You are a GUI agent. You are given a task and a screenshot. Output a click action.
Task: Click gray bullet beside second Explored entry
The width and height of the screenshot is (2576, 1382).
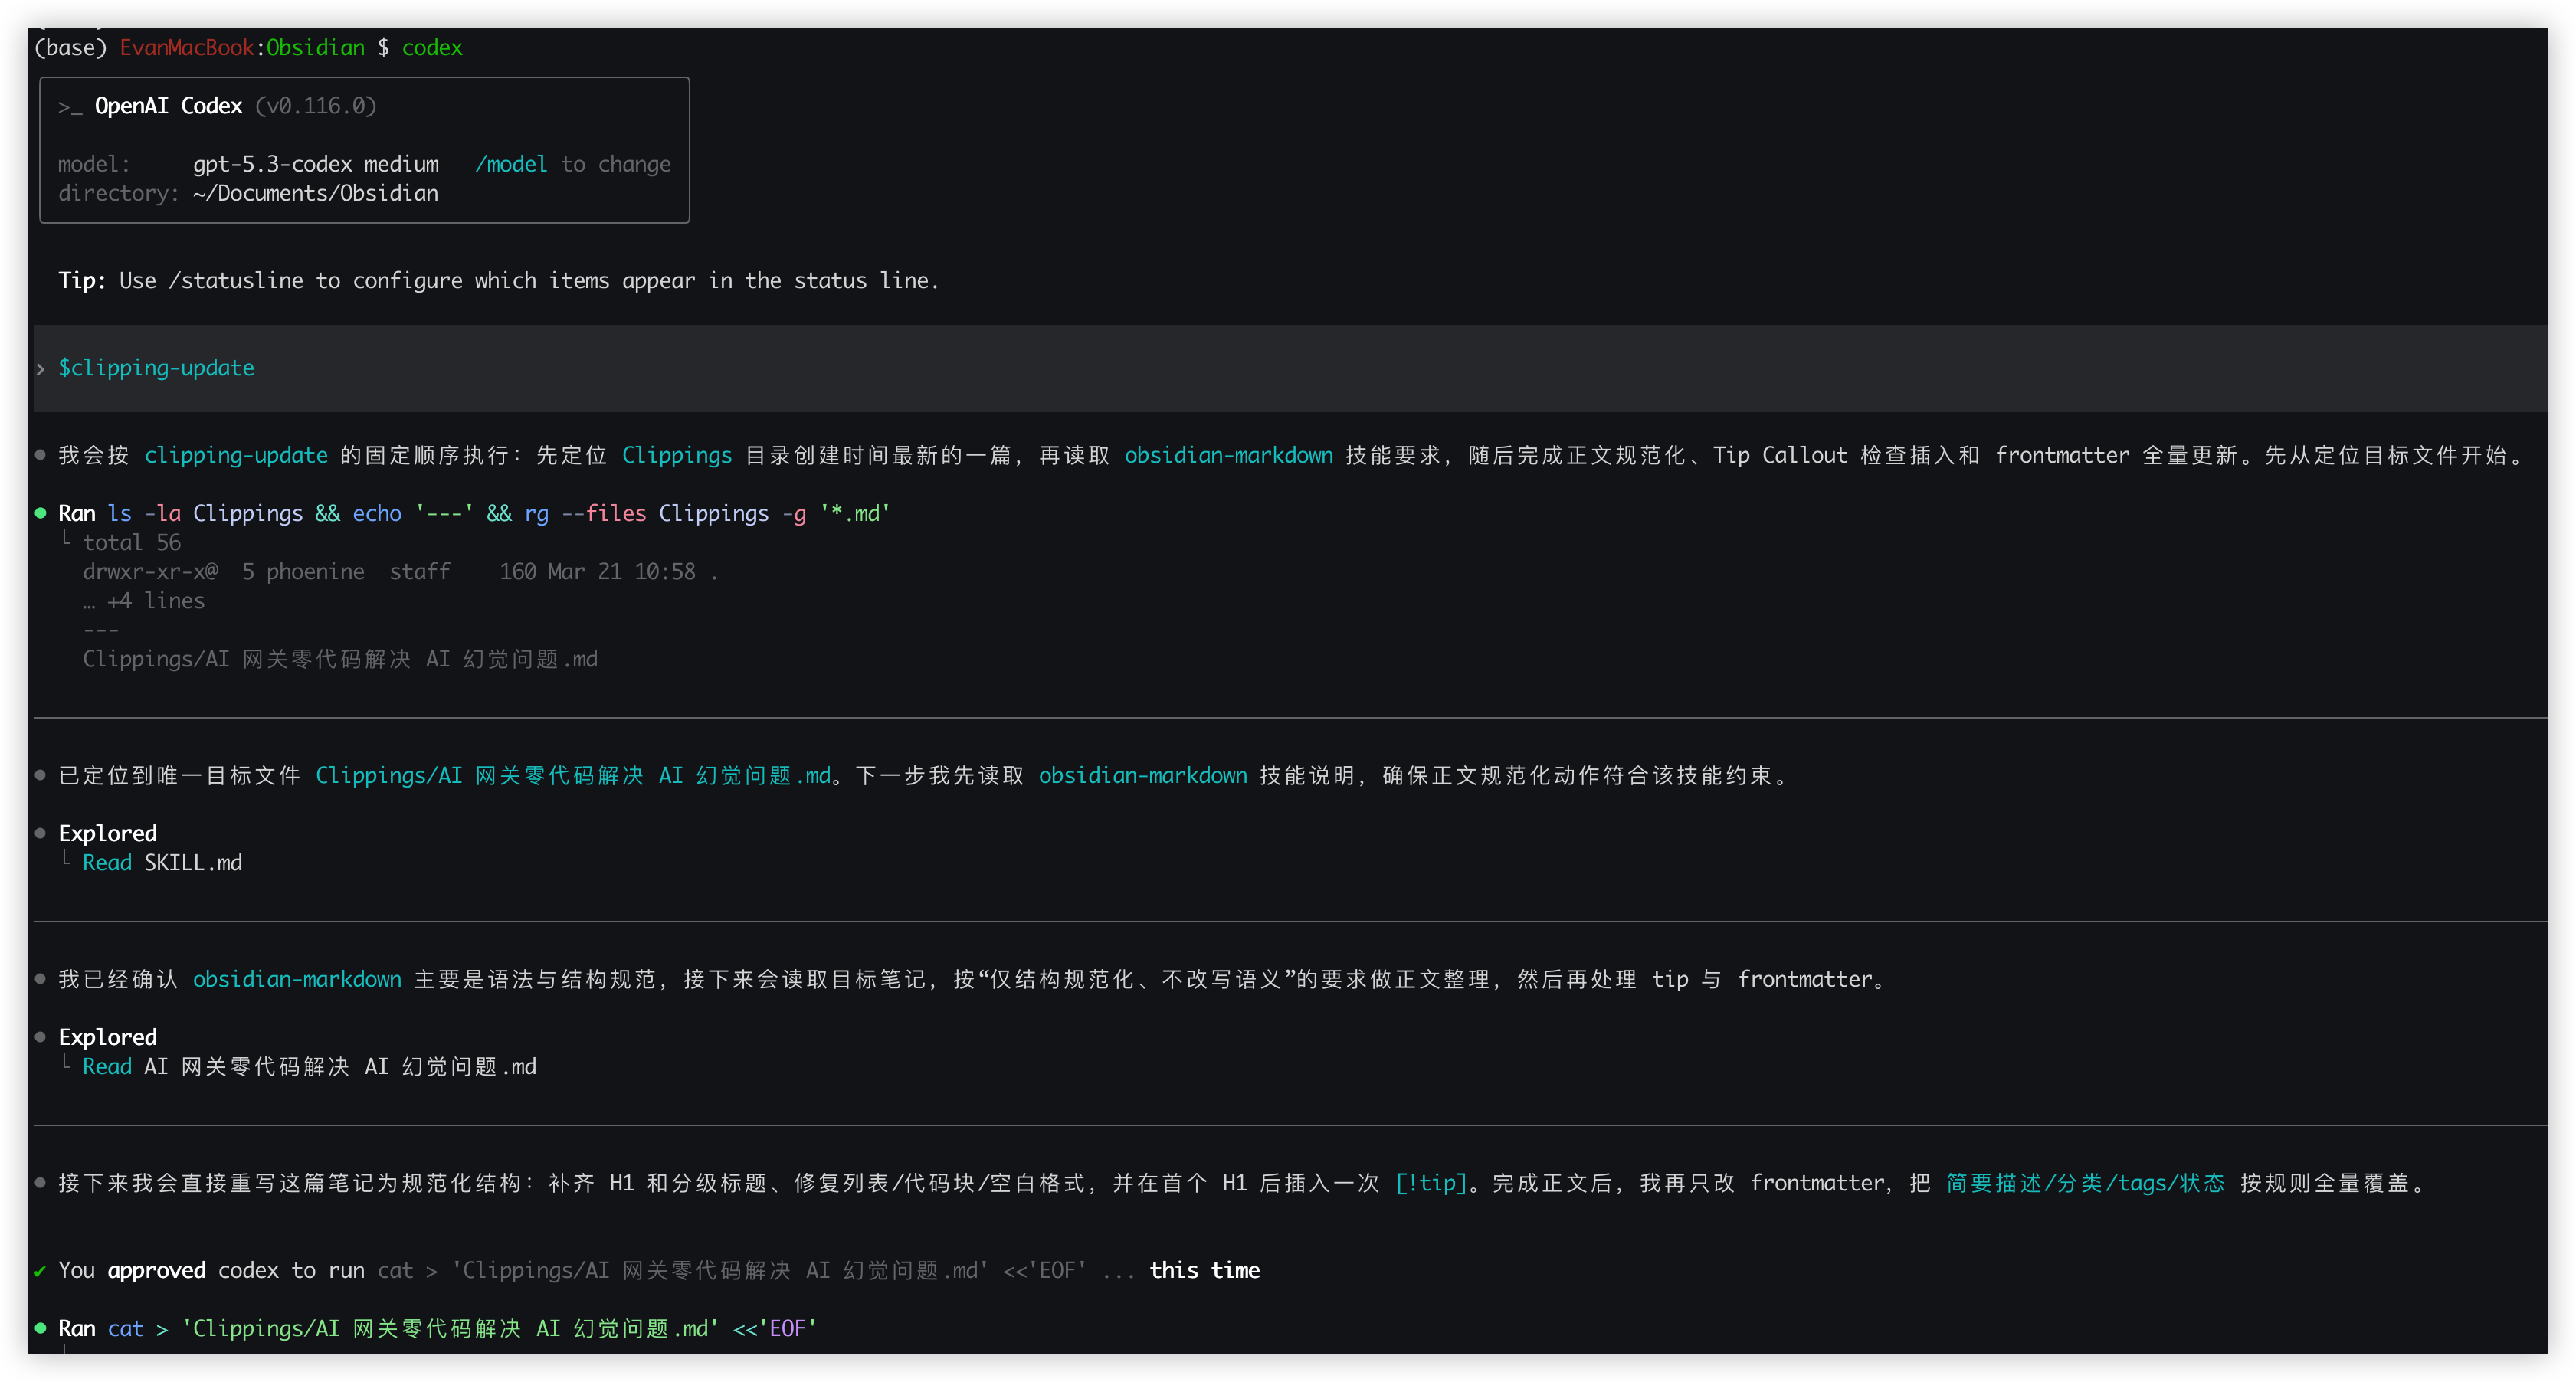(x=40, y=1037)
